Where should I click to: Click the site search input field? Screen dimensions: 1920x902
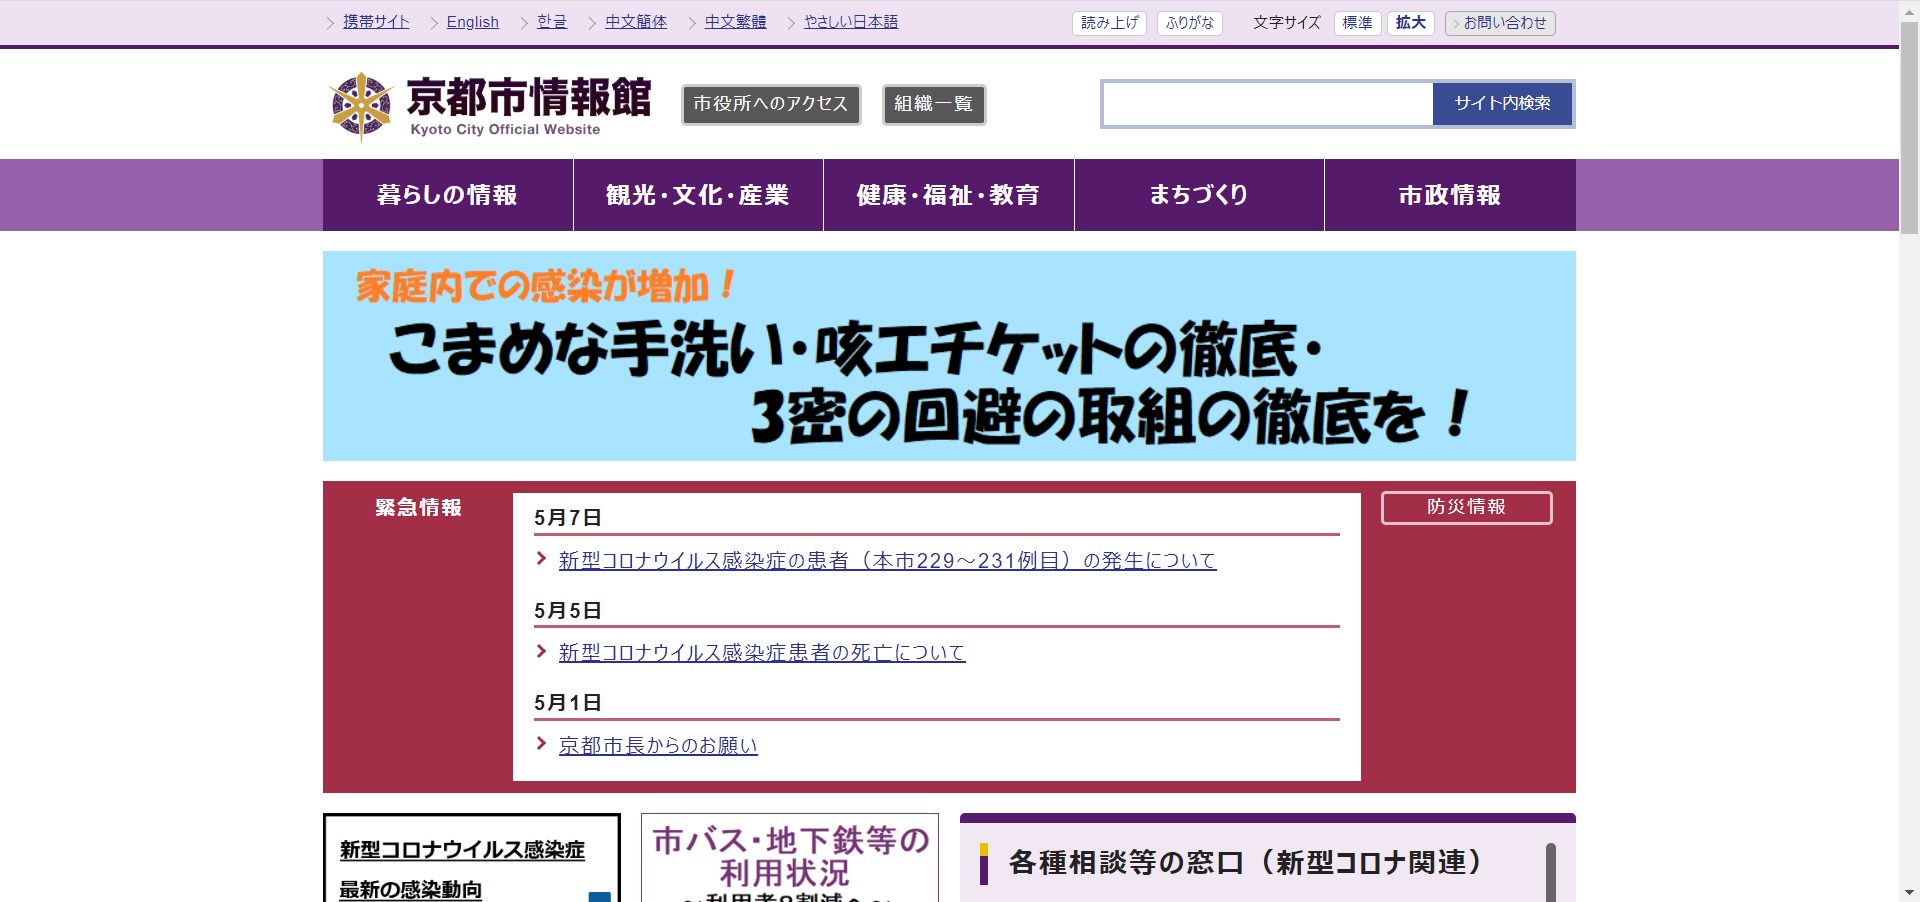[x=1267, y=104]
